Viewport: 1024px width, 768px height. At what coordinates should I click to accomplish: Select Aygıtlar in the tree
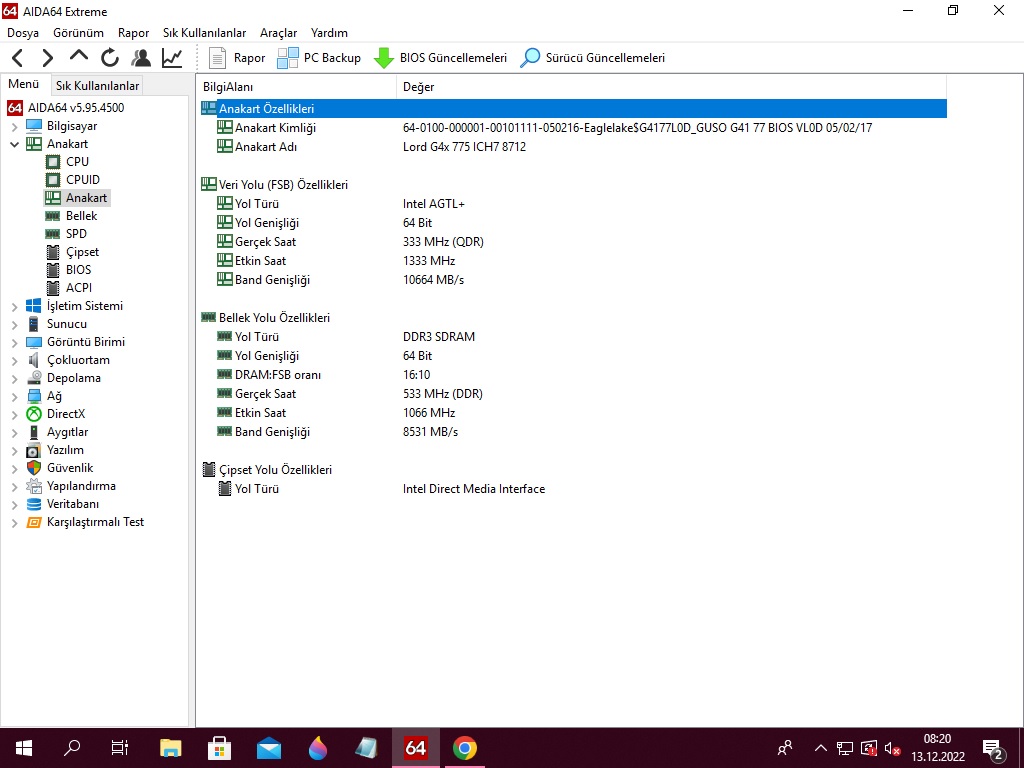pos(67,432)
